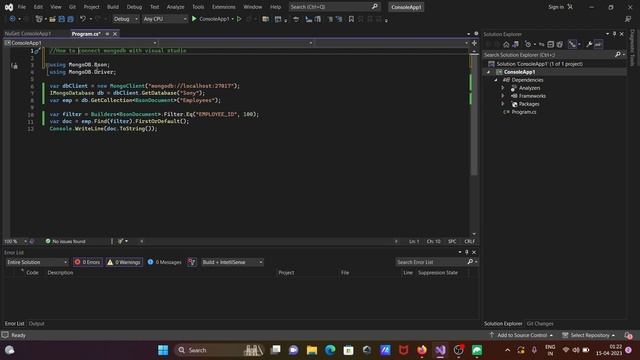Toggle Preview Selected Items in Solution Explorer
The width and height of the screenshot is (640, 360).
[598, 44]
